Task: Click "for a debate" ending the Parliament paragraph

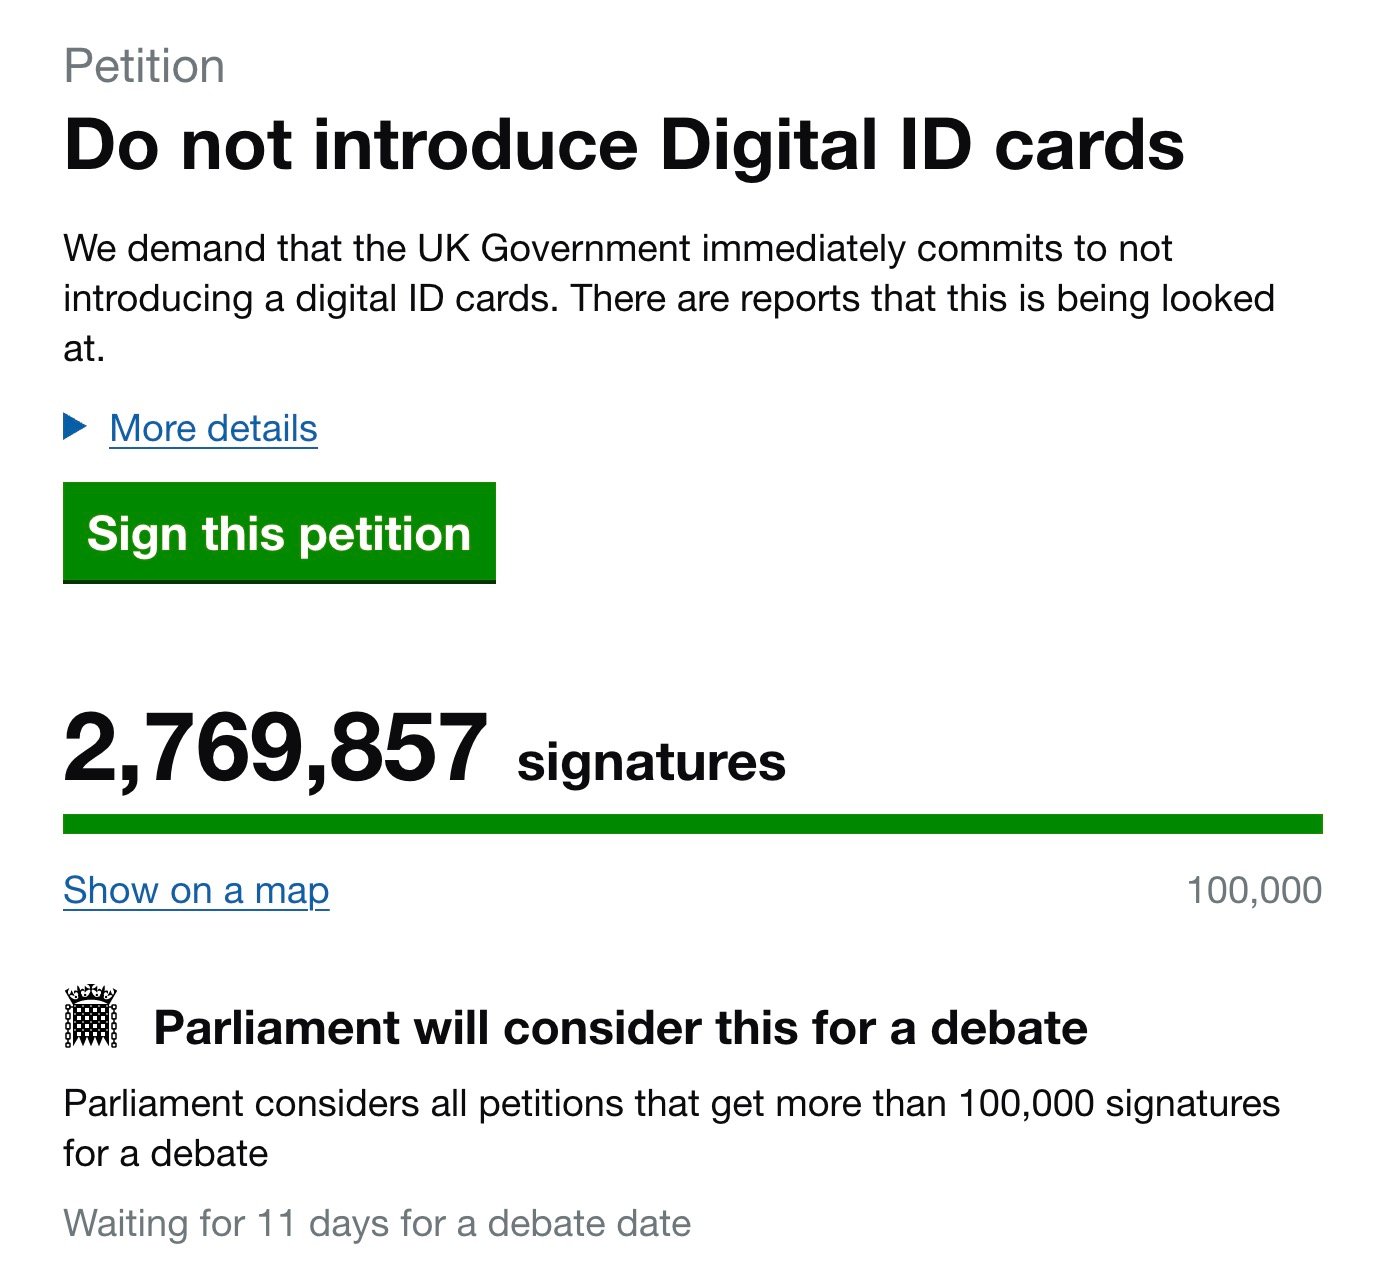Action: pos(166,1154)
